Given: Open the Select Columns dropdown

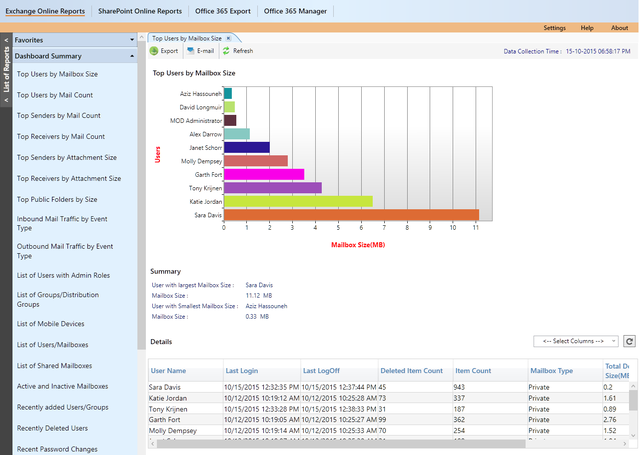Looking at the screenshot, I should coord(577,341).
